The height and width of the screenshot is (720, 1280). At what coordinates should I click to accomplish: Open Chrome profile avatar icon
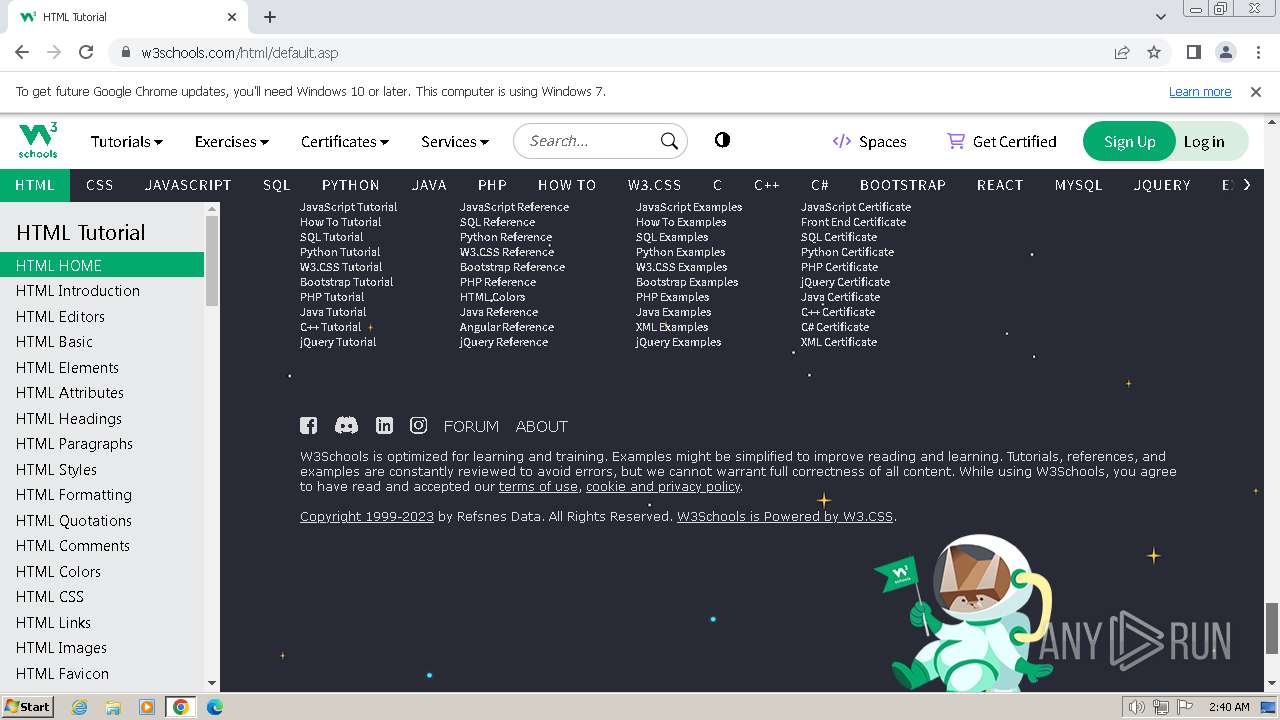click(1225, 52)
